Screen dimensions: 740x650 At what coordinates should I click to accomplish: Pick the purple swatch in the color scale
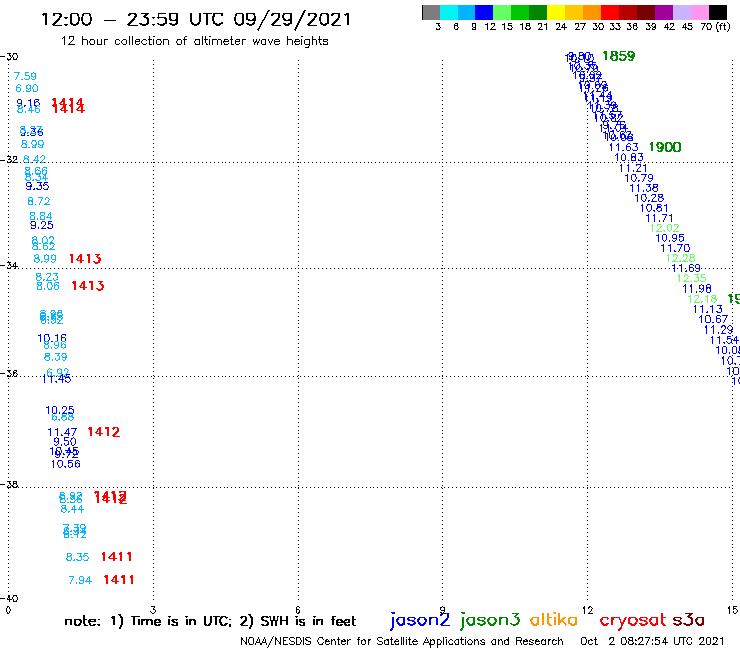click(x=664, y=12)
